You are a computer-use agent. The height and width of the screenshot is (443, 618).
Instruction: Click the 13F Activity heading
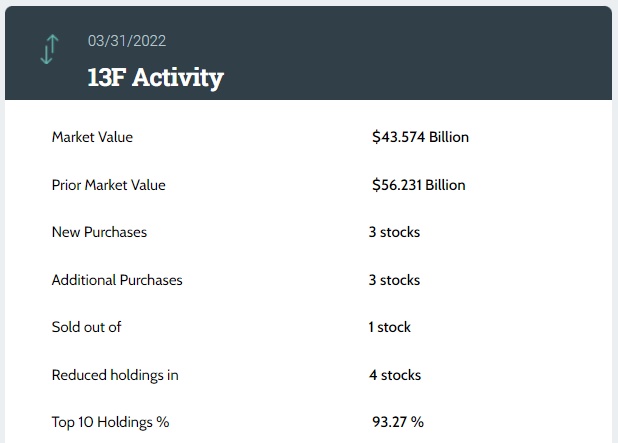click(155, 77)
